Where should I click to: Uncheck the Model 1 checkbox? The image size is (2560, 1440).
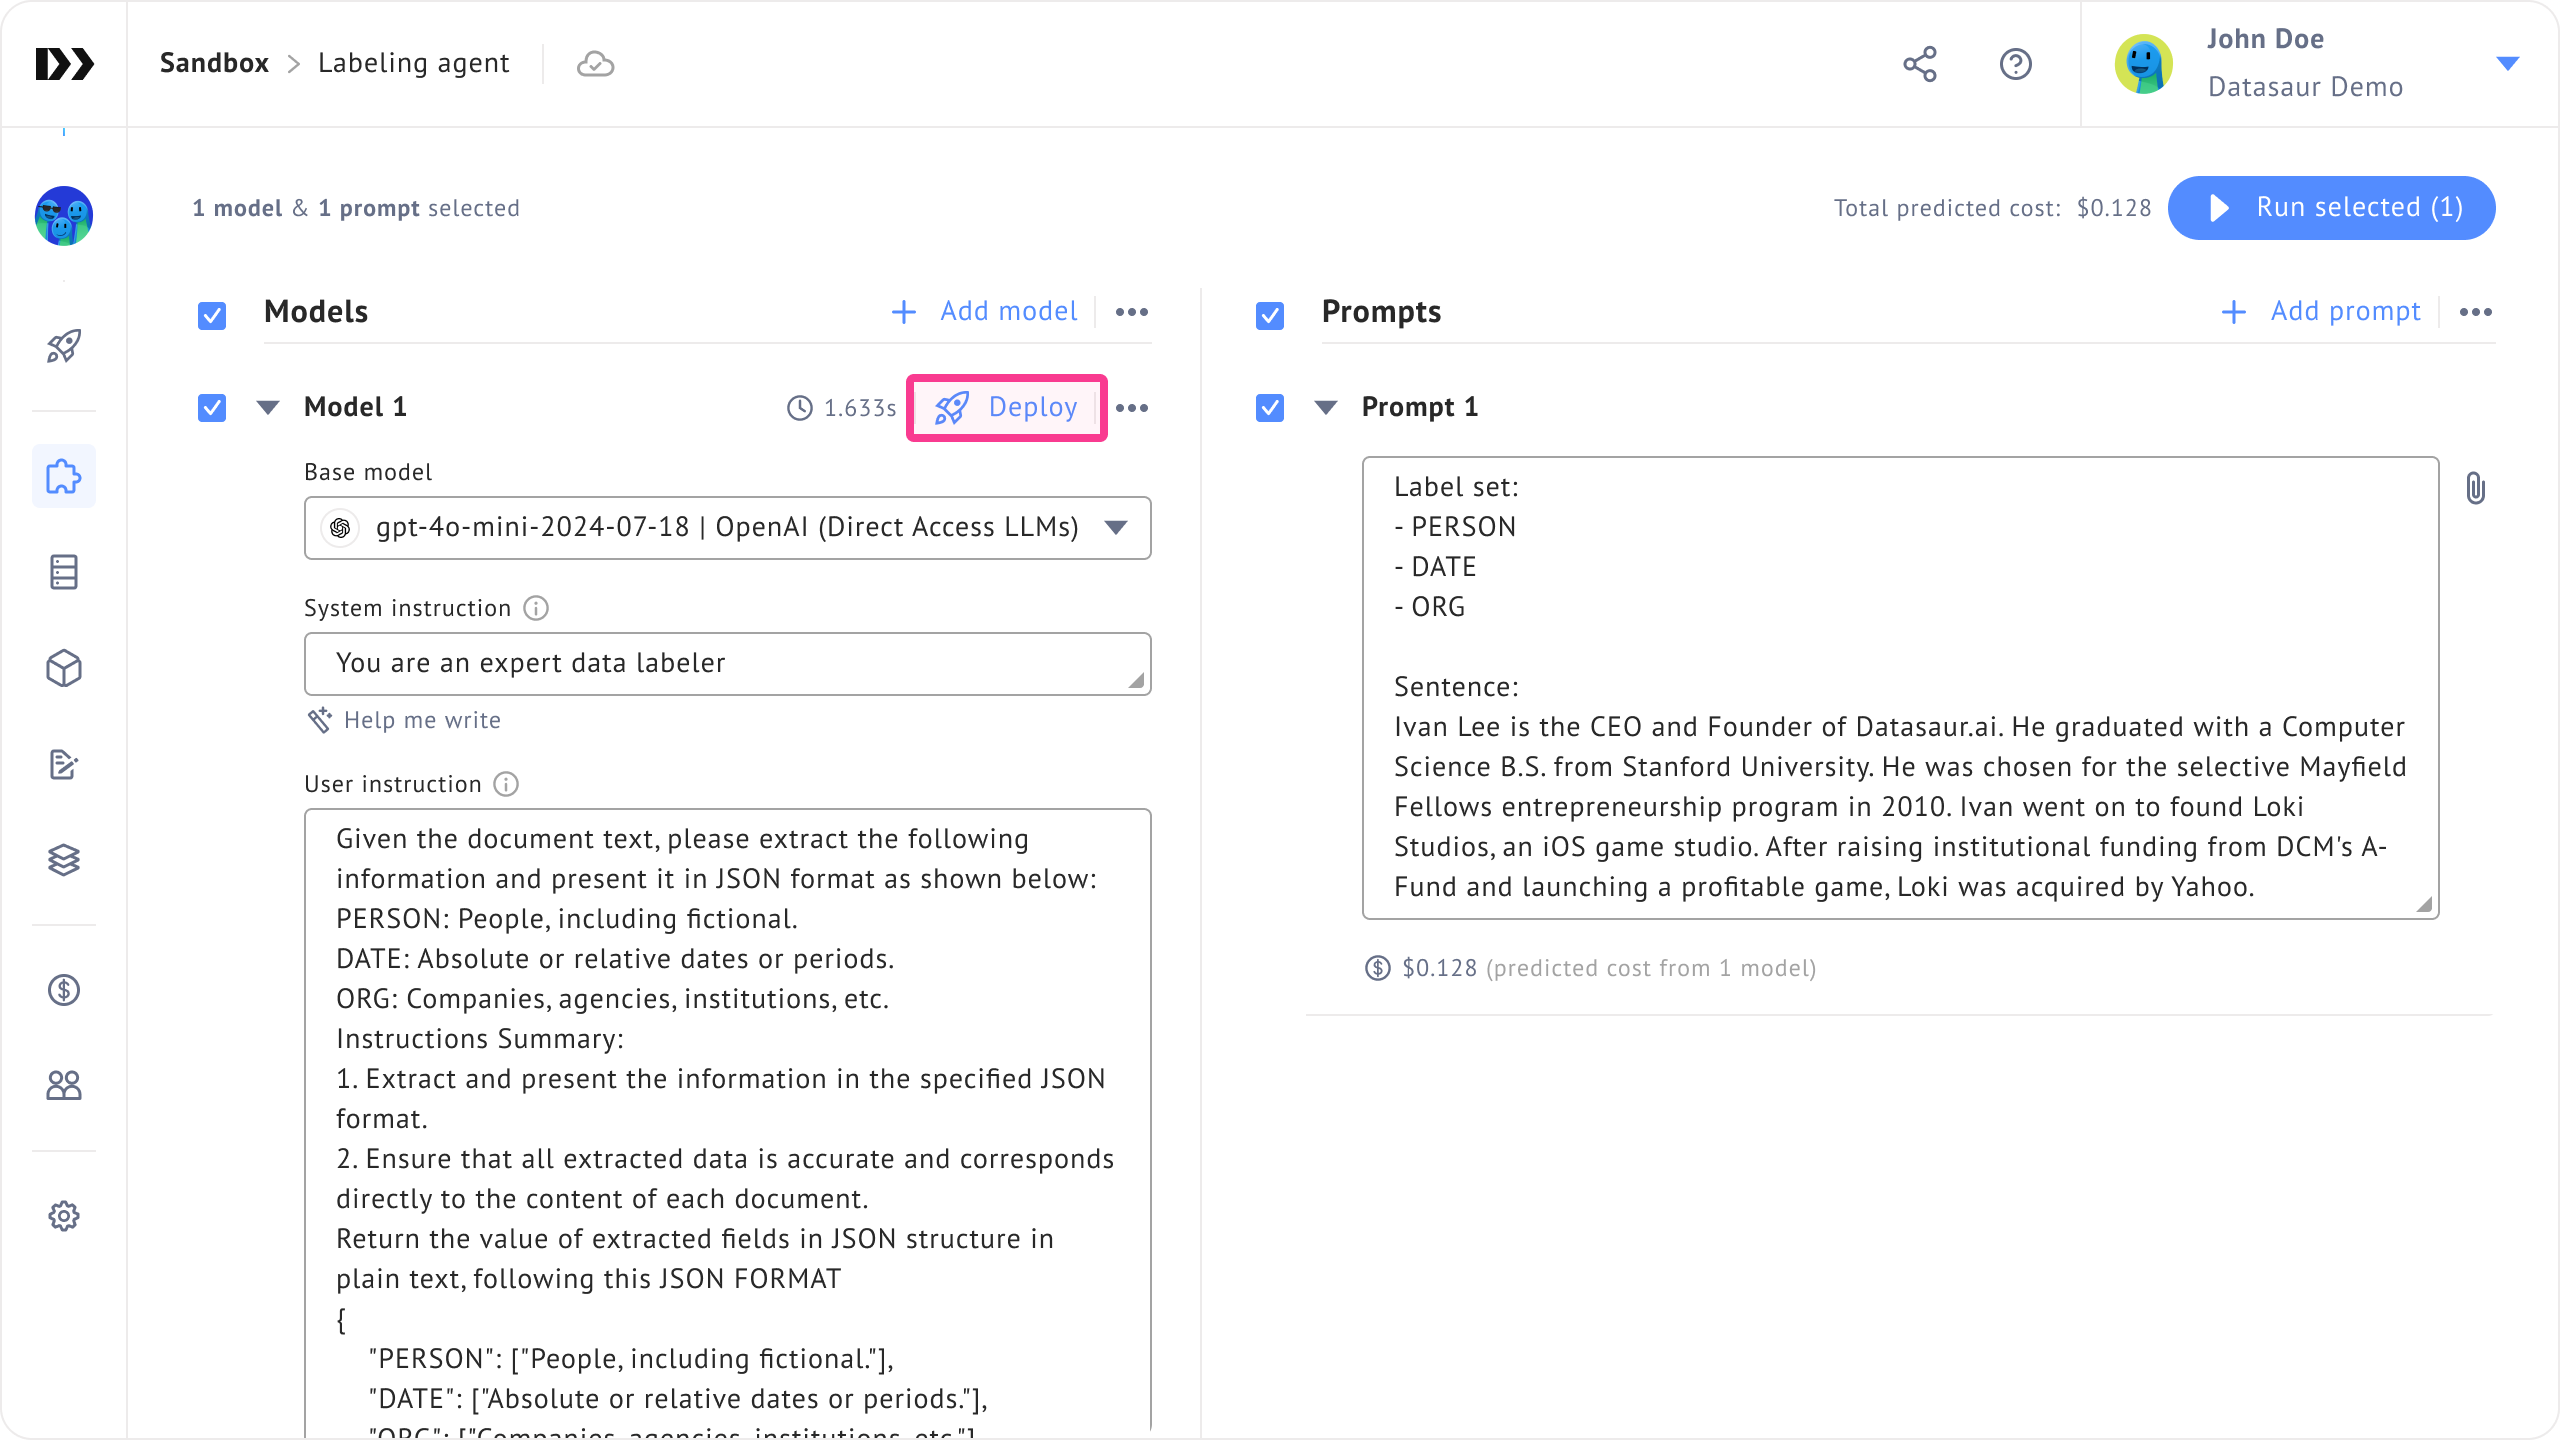pos(212,408)
